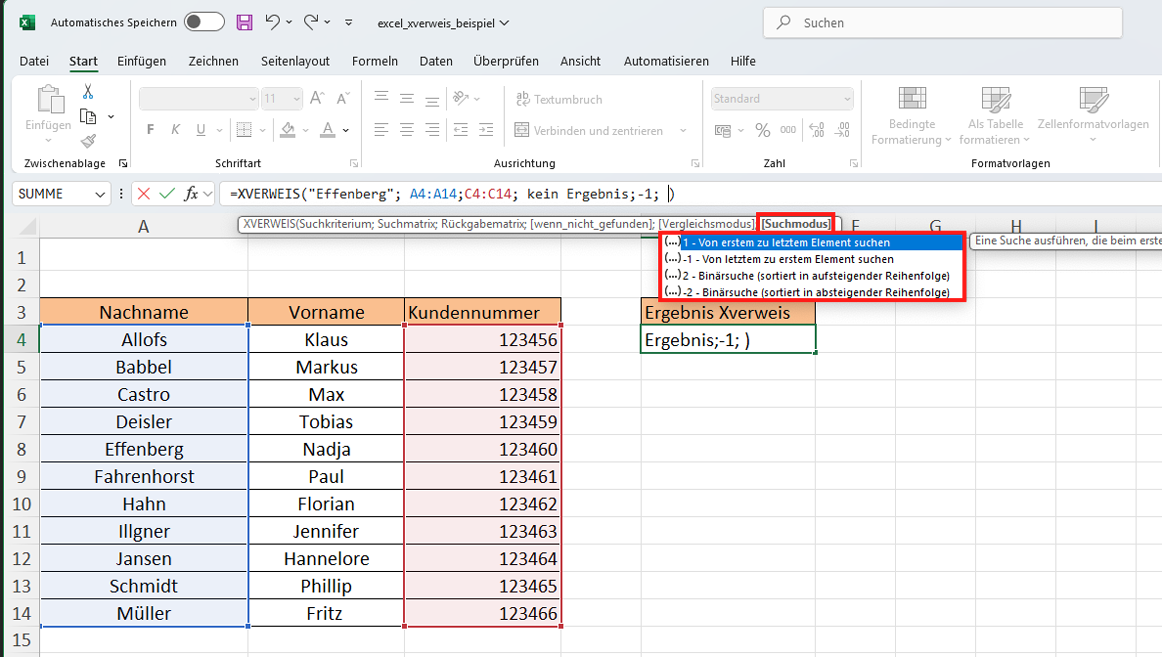Screen dimensions: 1162x657
Task: Switch to the Überprüfen ribbon tab
Action: point(506,61)
